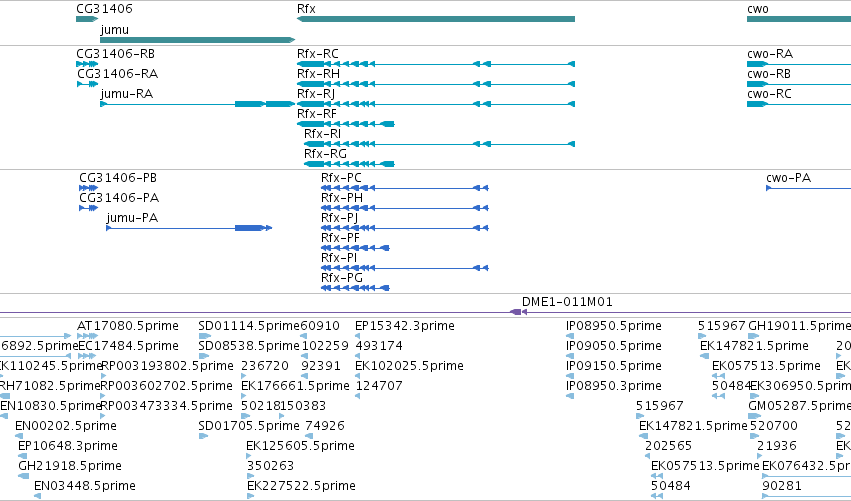Click the AT17080.5prime EST label

coord(128,326)
